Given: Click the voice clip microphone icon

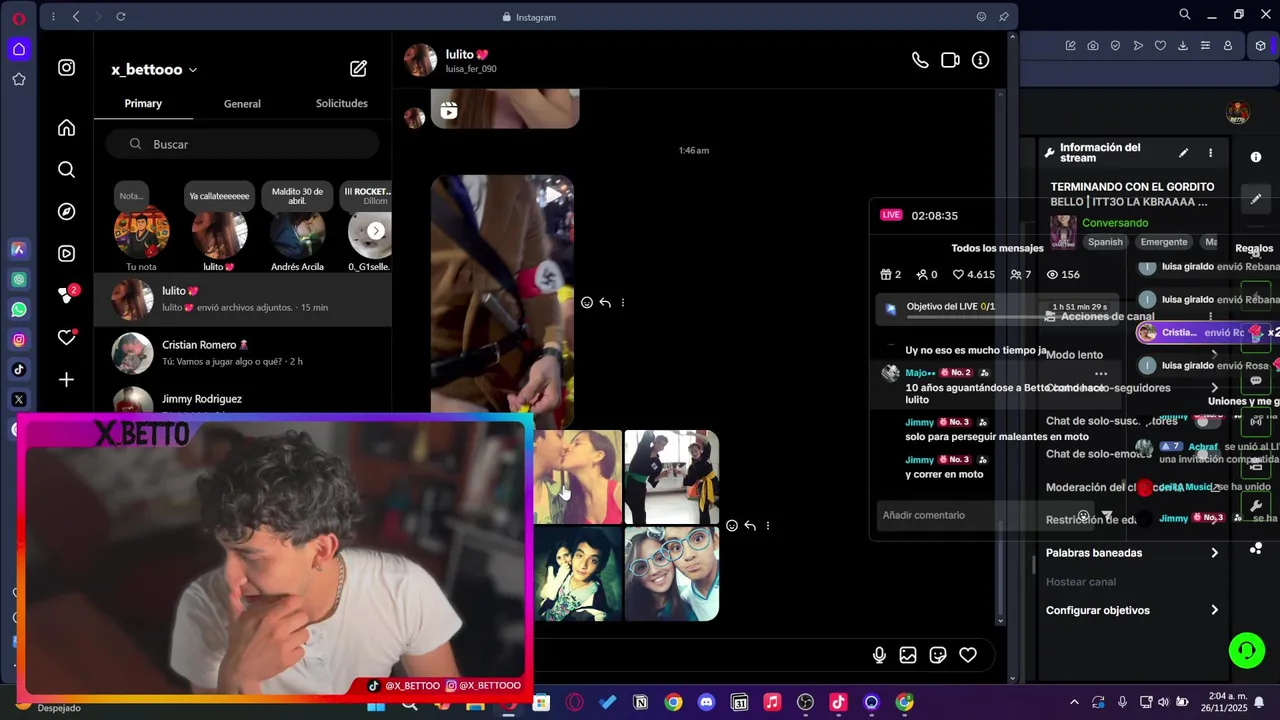Looking at the screenshot, I should pyautogui.click(x=879, y=655).
